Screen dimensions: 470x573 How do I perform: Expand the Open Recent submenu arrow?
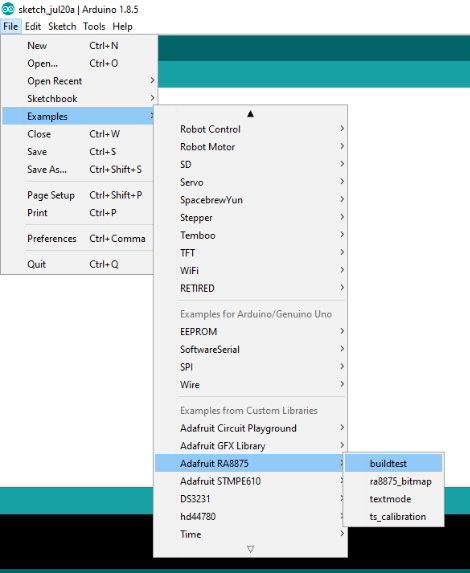click(152, 80)
